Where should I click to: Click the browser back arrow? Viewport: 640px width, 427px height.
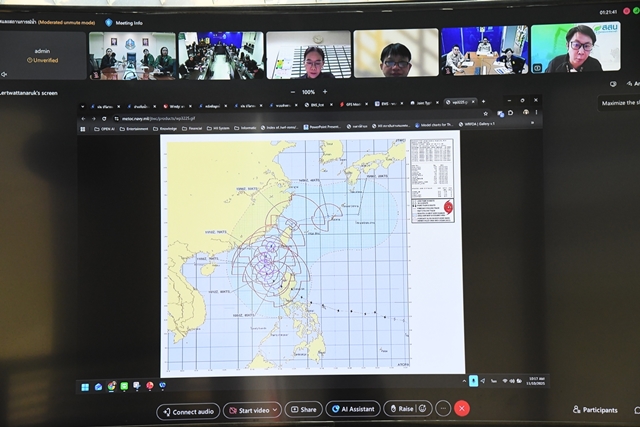(86, 117)
